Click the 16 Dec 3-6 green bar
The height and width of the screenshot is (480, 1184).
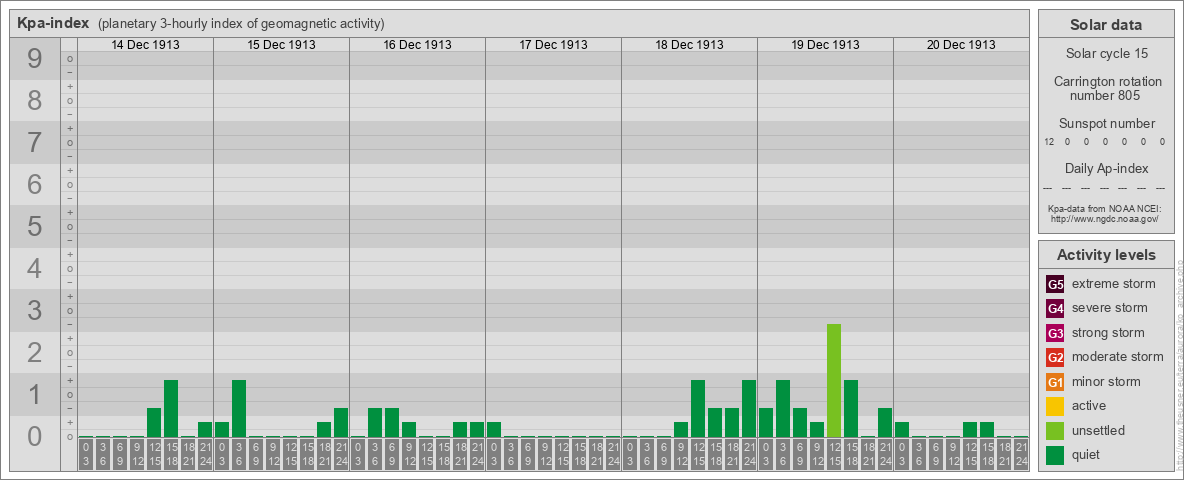(375, 423)
